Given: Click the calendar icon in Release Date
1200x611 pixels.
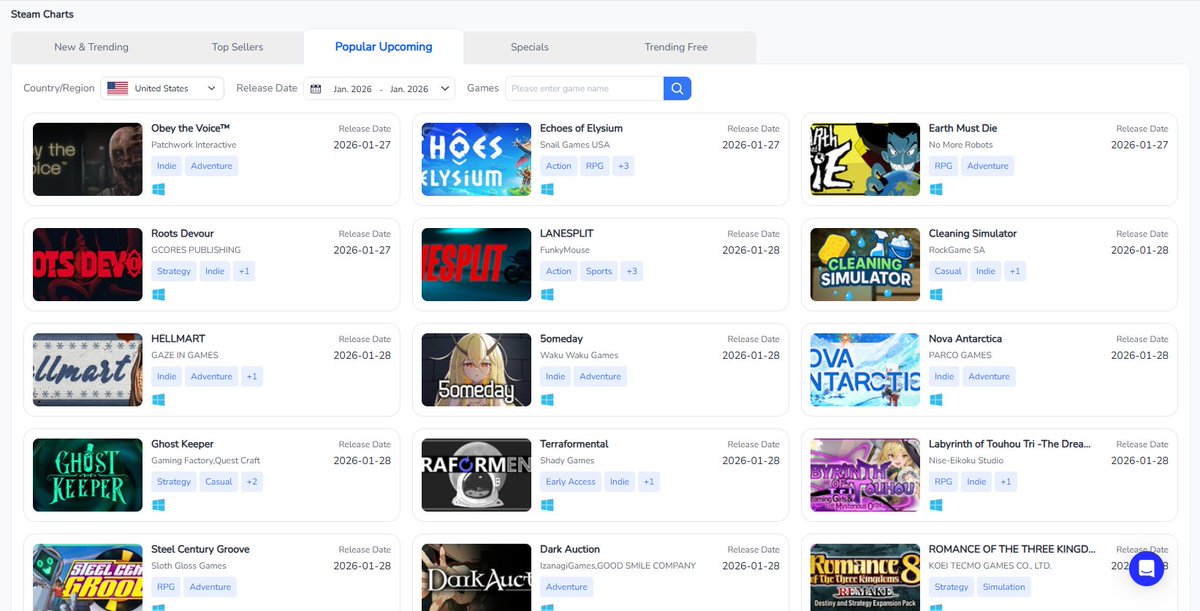Looking at the screenshot, I should pyautogui.click(x=316, y=88).
